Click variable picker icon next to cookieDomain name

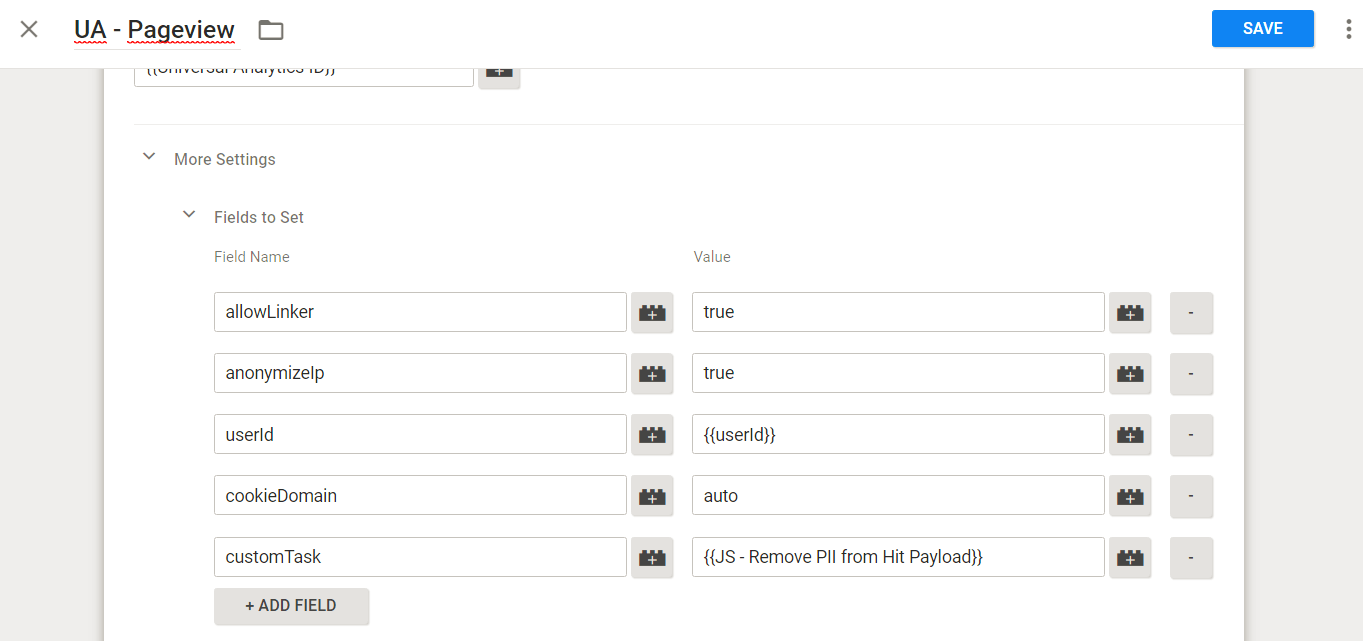(652, 496)
